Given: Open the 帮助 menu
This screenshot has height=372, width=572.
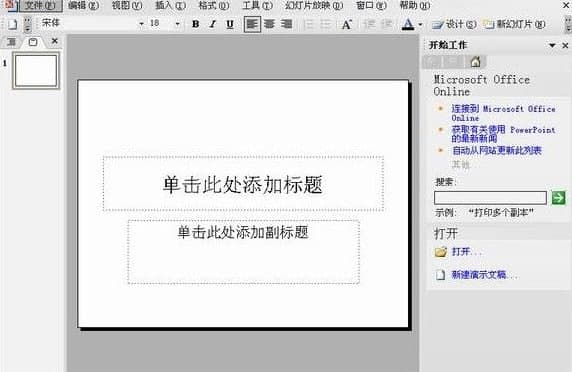Looking at the screenshot, I should tap(415, 5).
